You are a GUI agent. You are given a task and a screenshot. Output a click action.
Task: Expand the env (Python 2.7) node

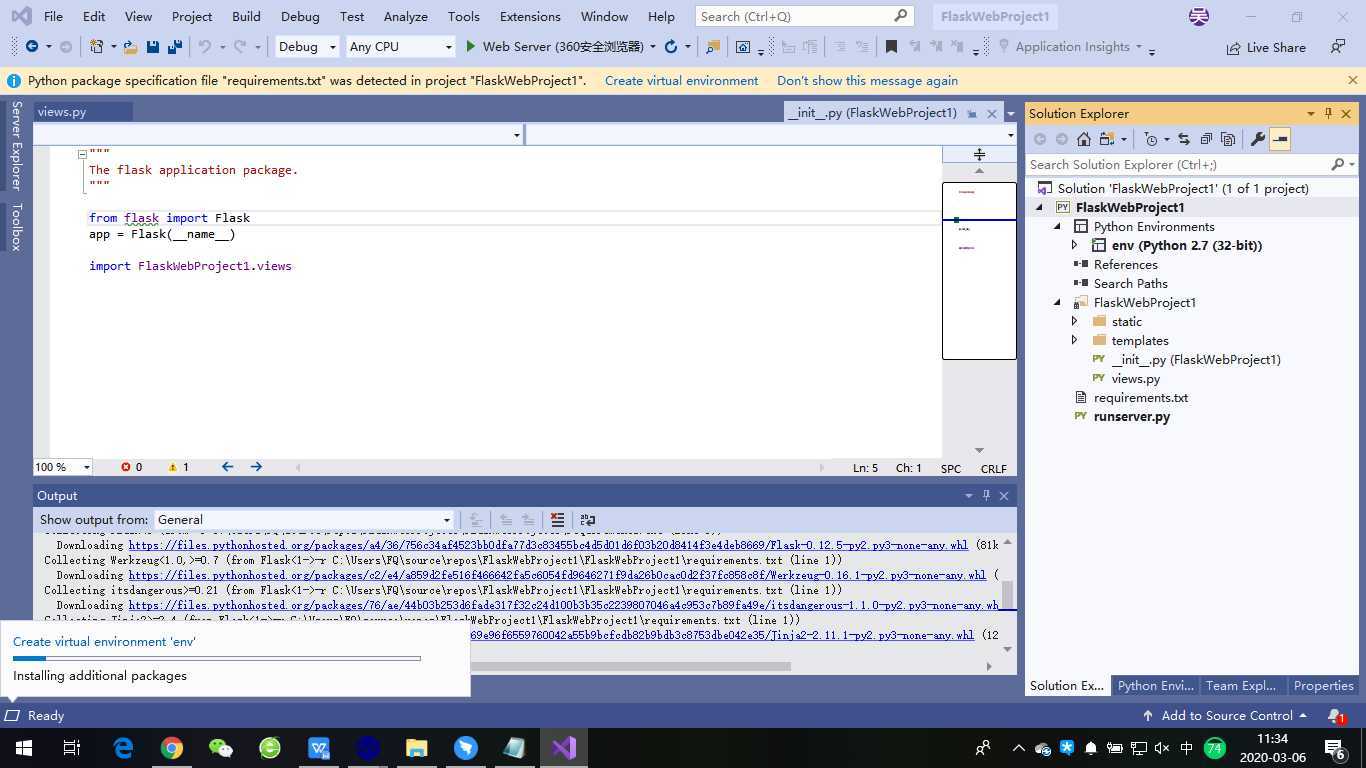[1075, 245]
